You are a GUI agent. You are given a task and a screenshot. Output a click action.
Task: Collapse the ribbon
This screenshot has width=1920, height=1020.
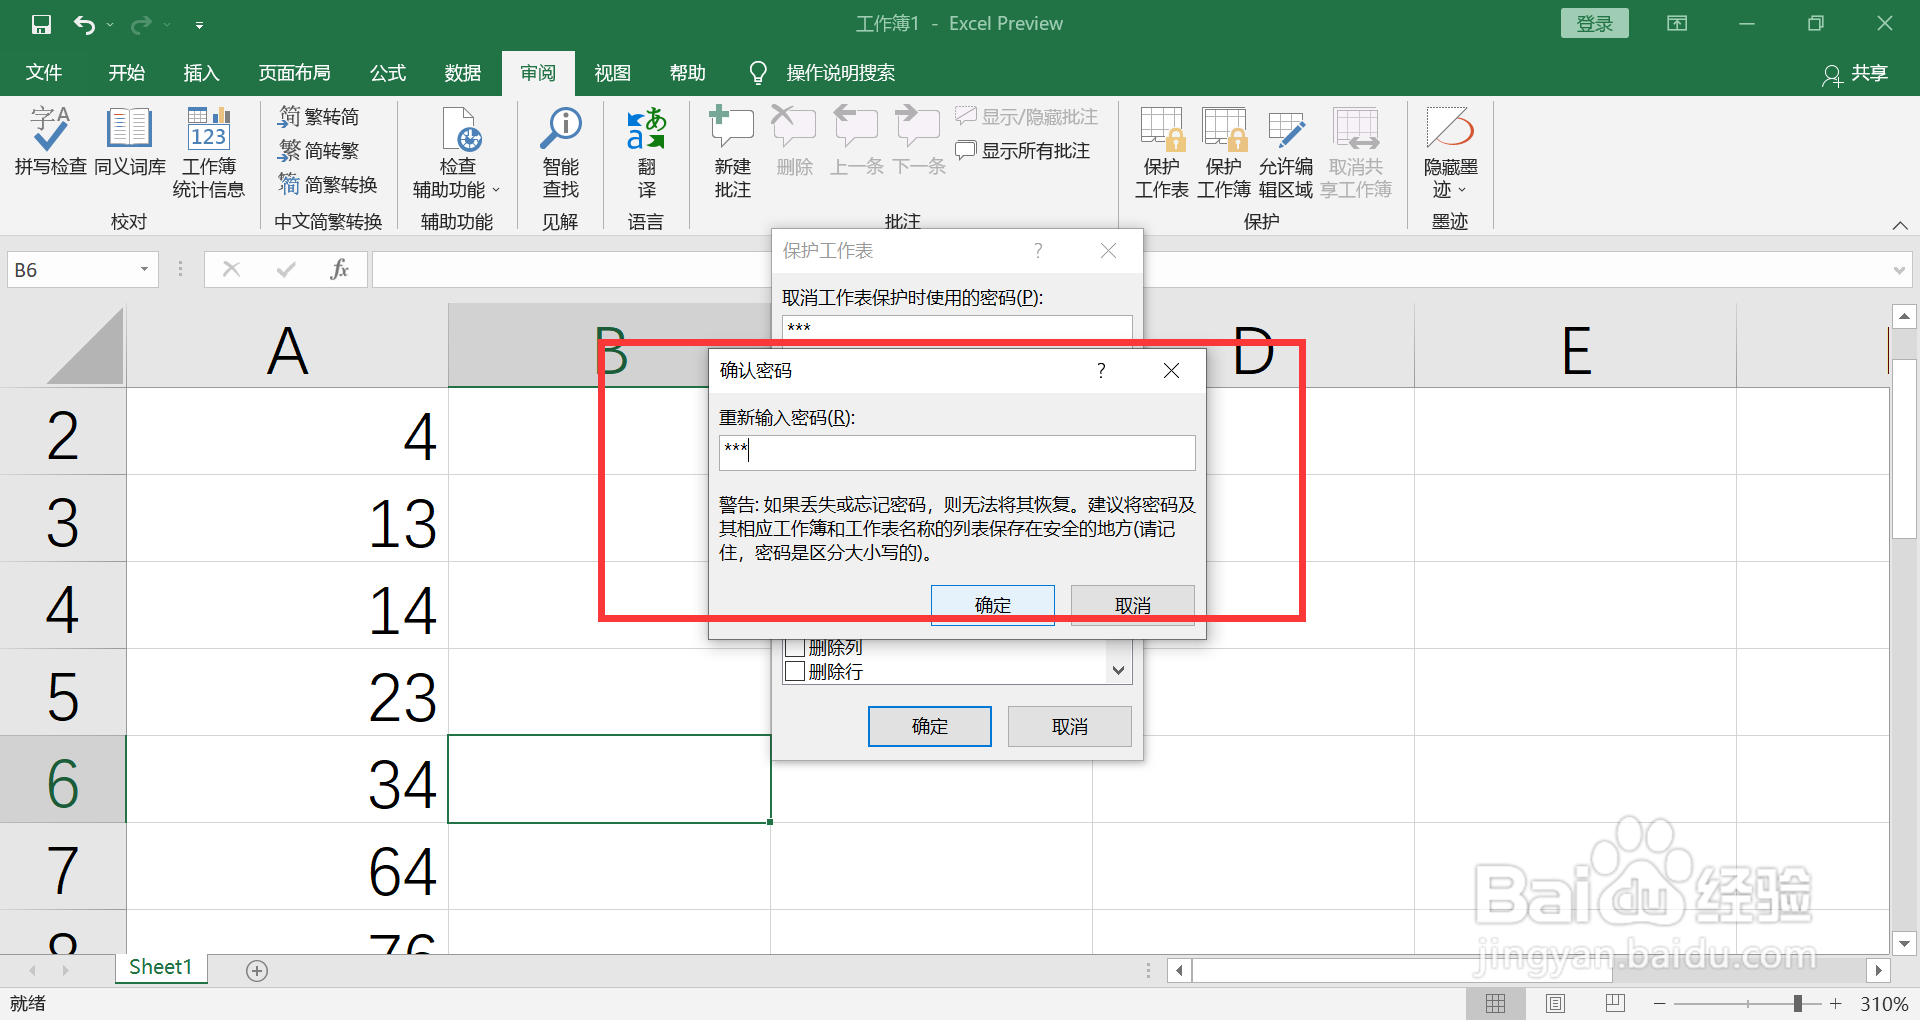1900,225
